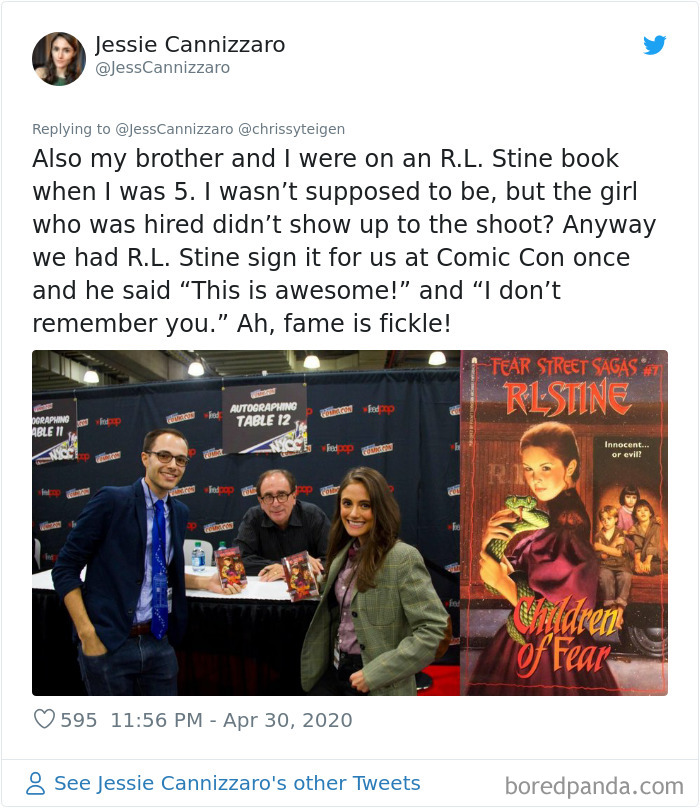Click the R.L. Stine title on book cover
The width and height of the screenshot is (700, 808).
(x=567, y=398)
